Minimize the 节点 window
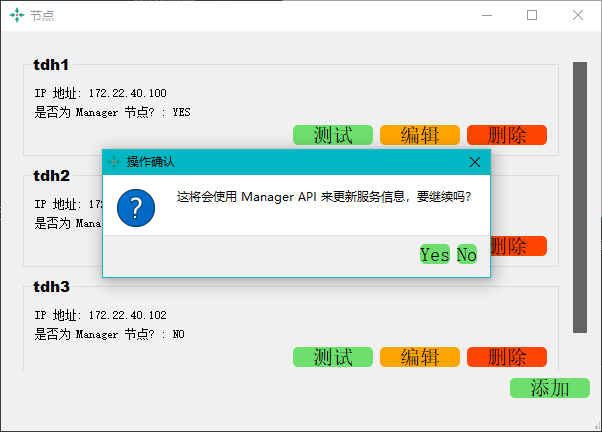 point(487,15)
